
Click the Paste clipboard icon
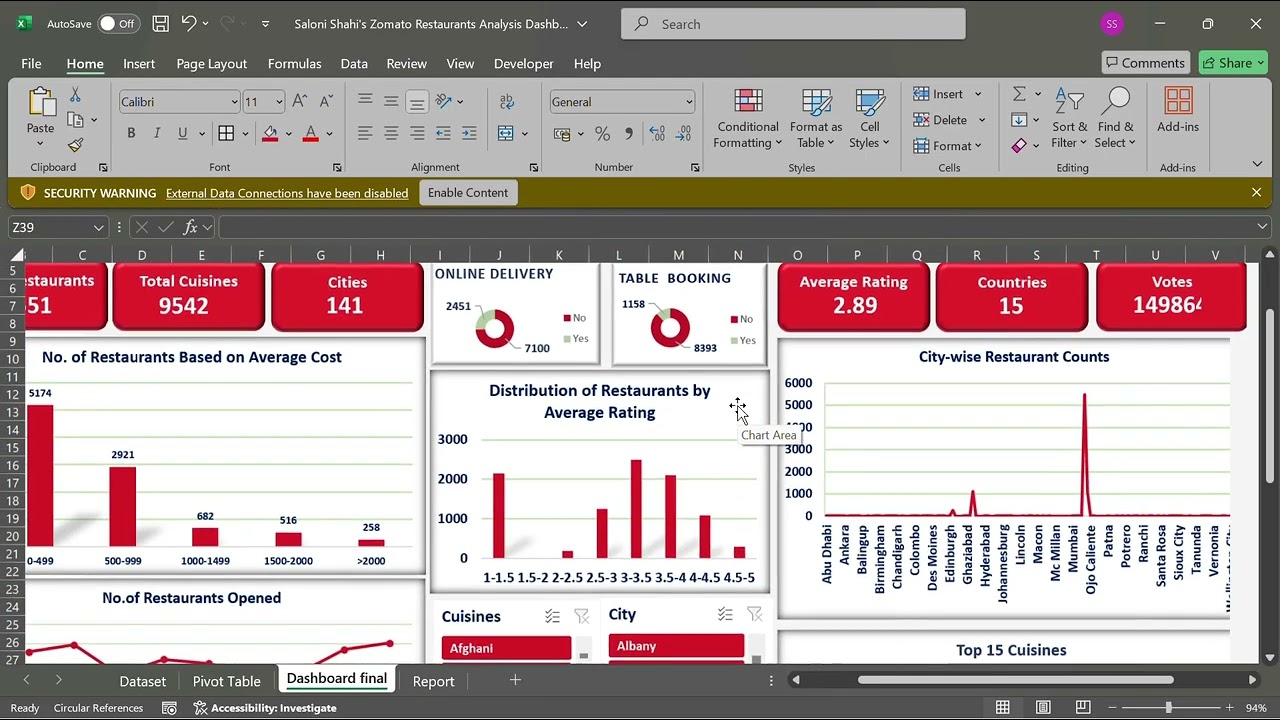click(x=41, y=103)
